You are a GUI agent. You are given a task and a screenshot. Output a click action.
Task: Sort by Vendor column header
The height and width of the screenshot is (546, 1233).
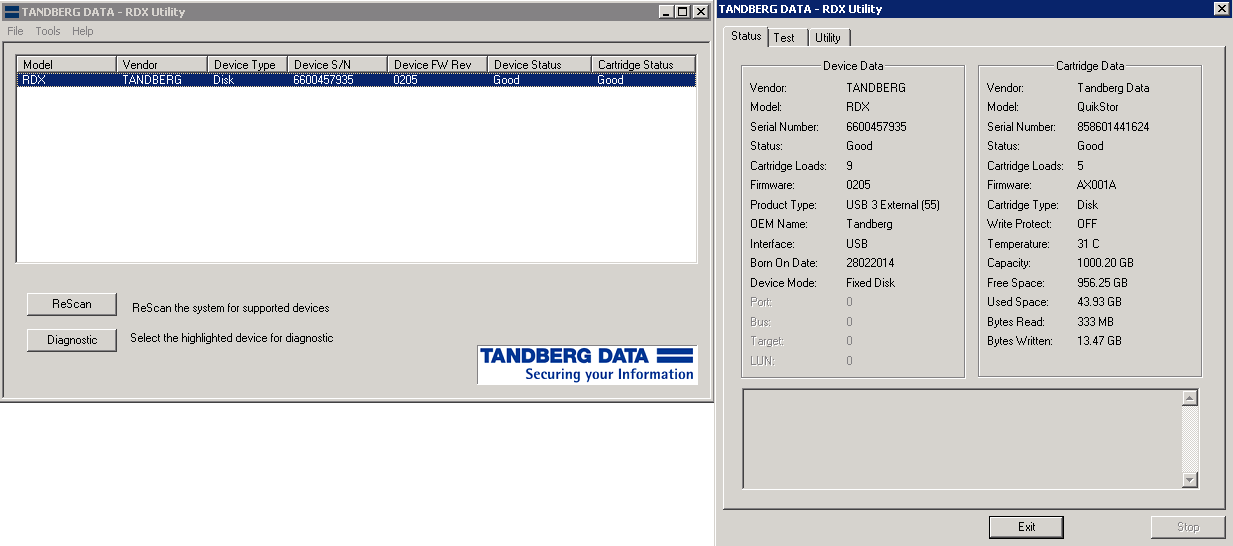(163, 65)
